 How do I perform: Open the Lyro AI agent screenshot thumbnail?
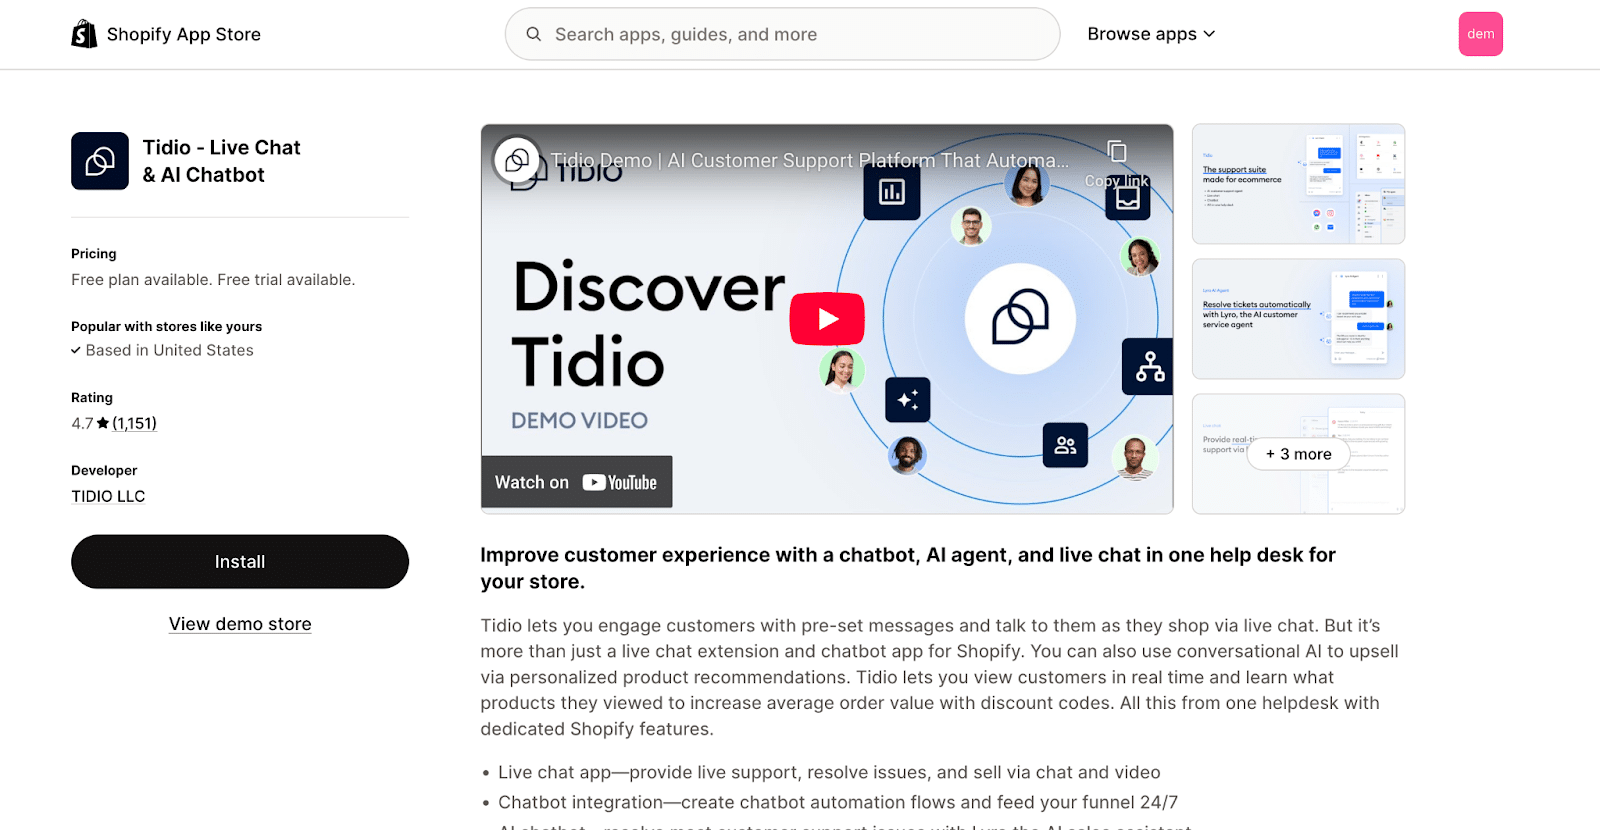[1298, 319]
